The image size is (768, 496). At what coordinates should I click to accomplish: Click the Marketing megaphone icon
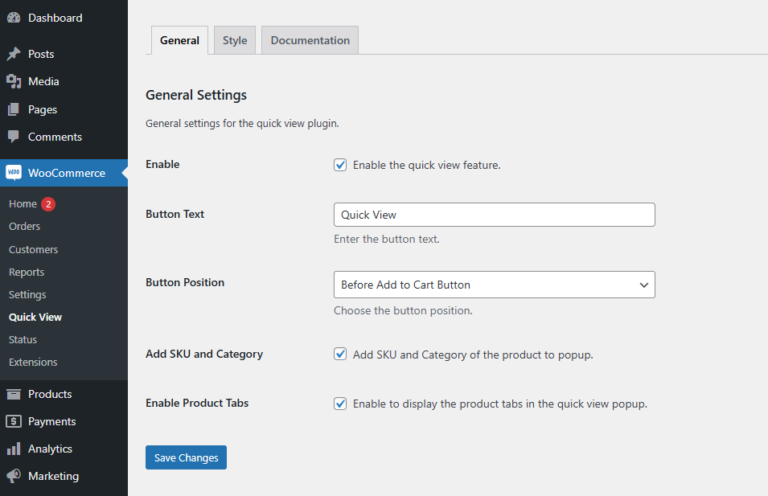(14, 475)
